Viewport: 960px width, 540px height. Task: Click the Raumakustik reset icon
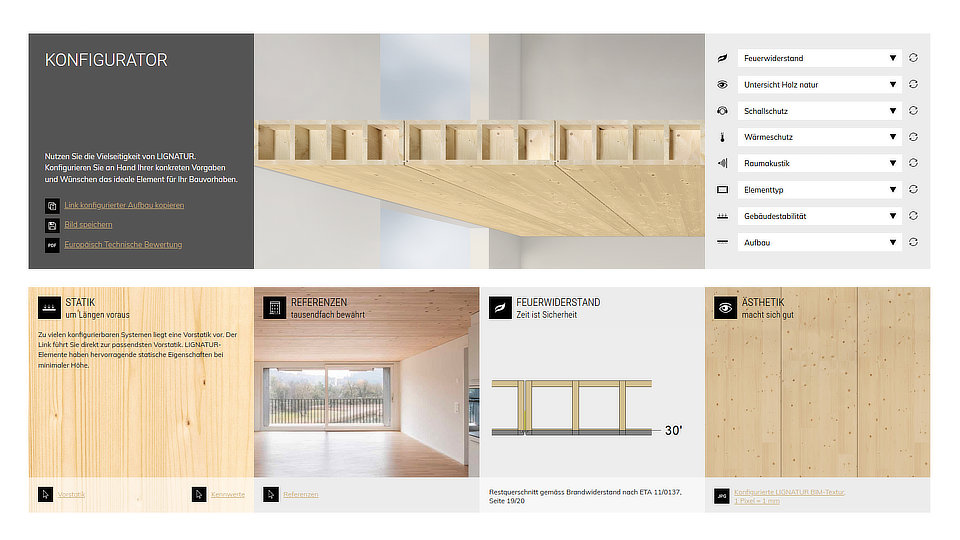pos(913,163)
